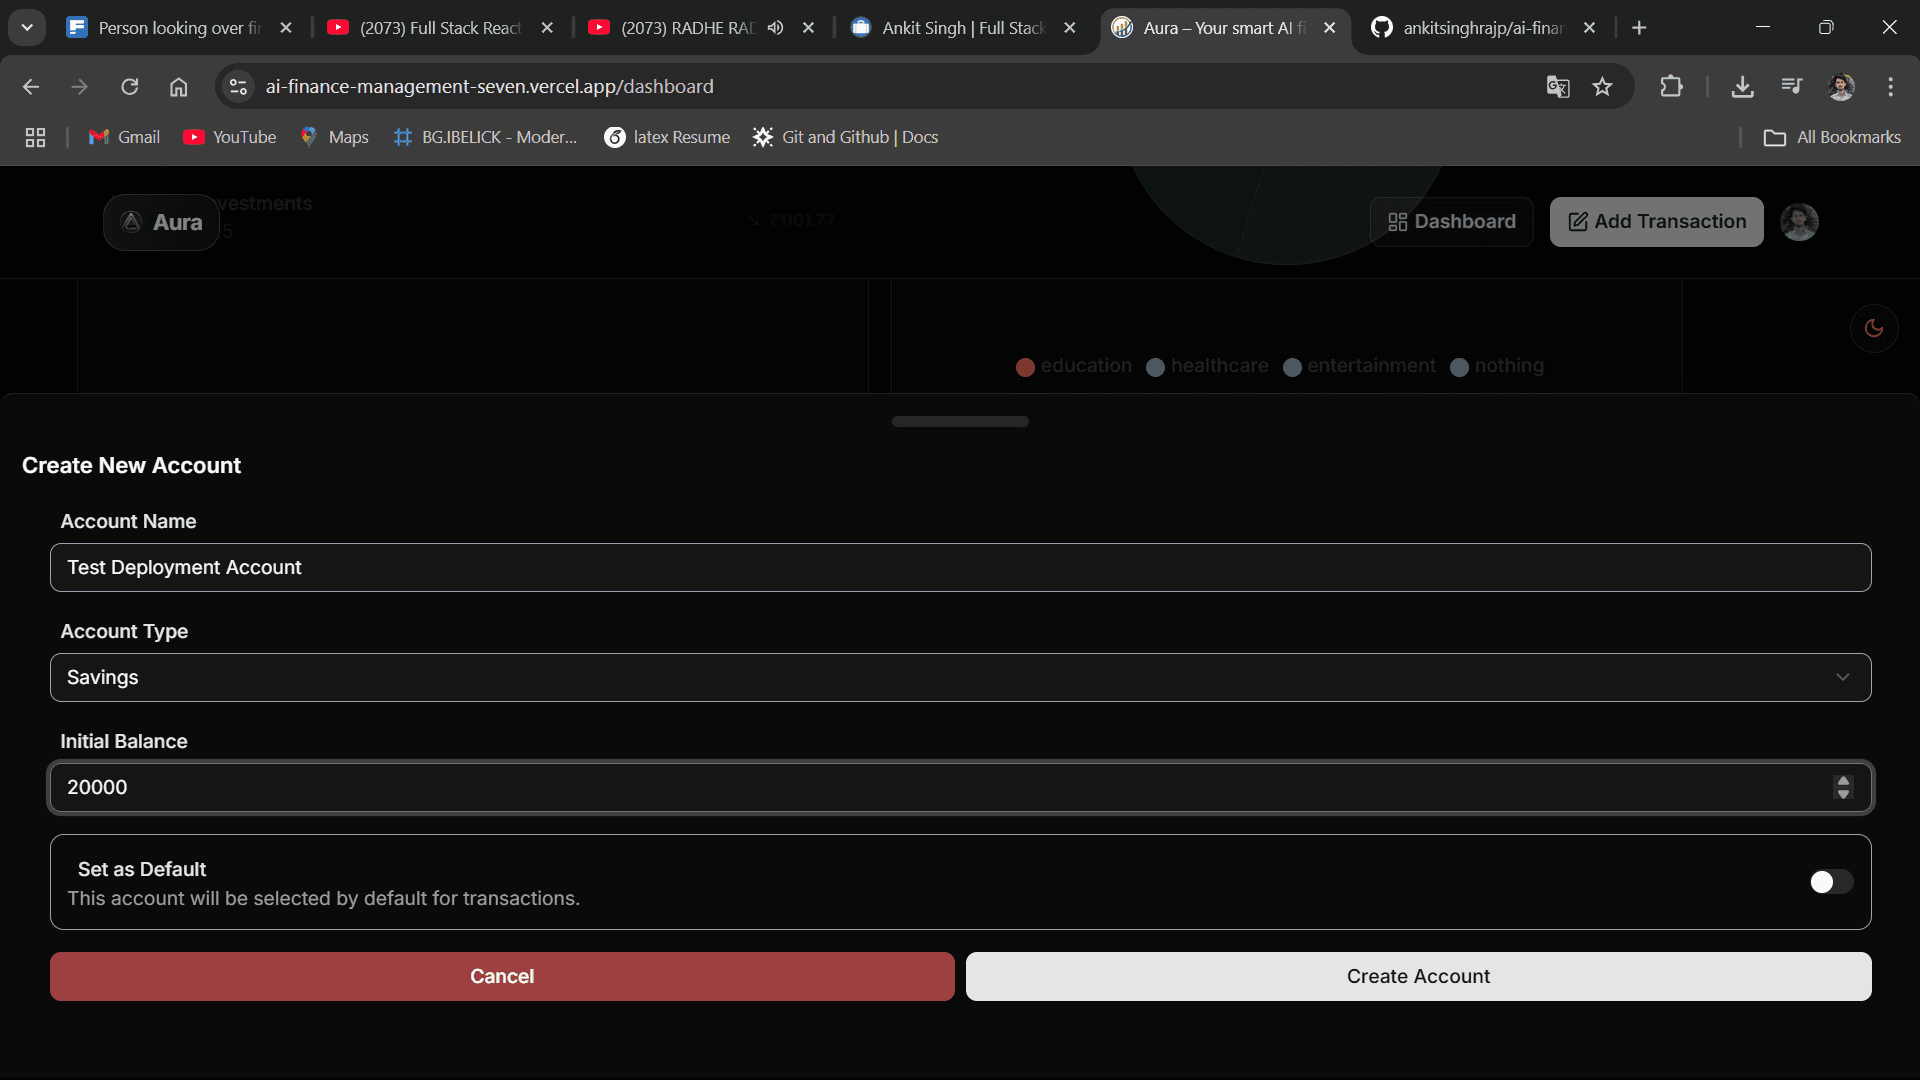This screenshot has width=1920, height=1080.
Task: Click the drawer drag handle bar
Action: click(960, 422)
